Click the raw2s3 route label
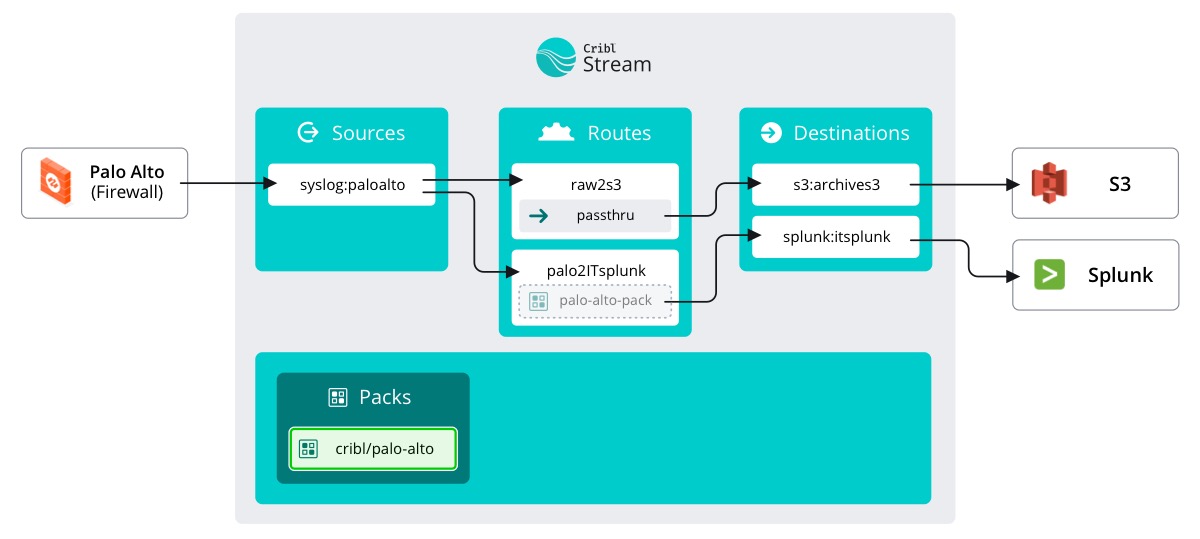 click(595, 184)
